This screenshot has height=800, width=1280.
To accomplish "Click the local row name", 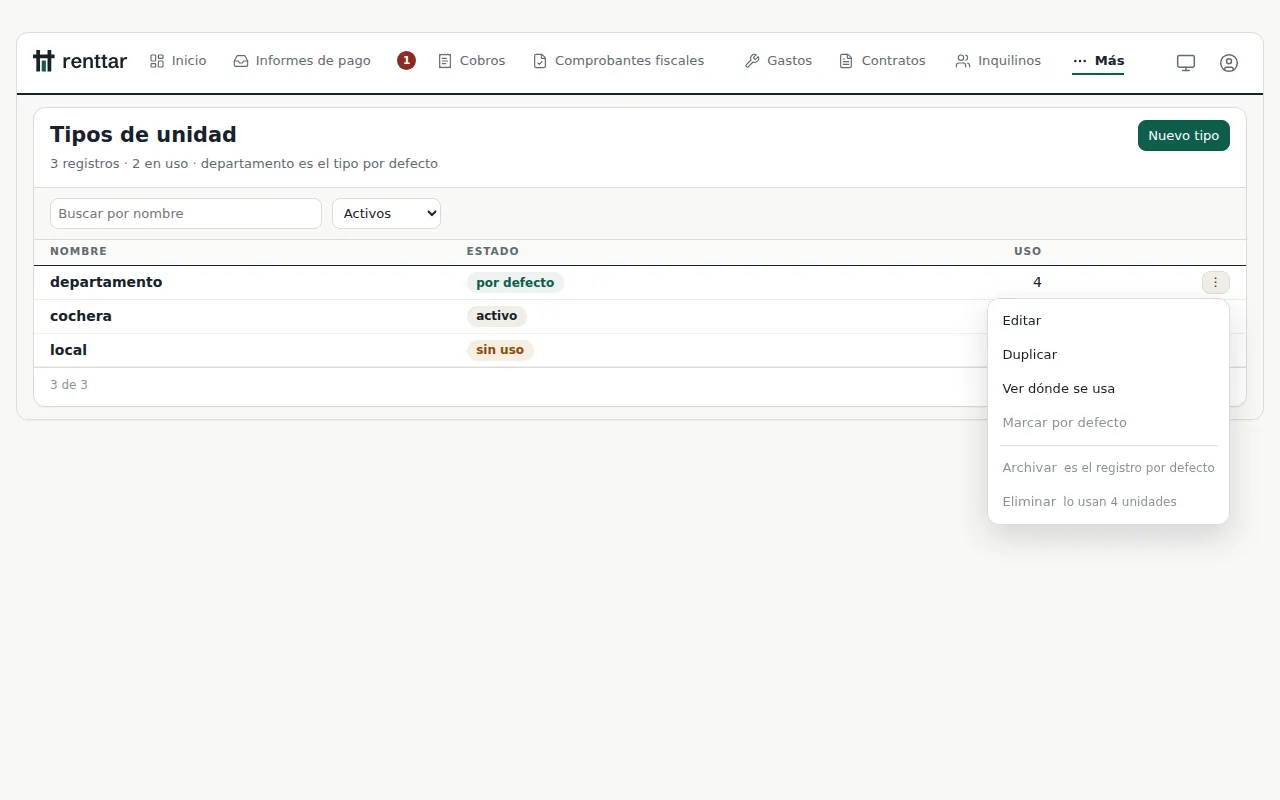I will [68, 351].
